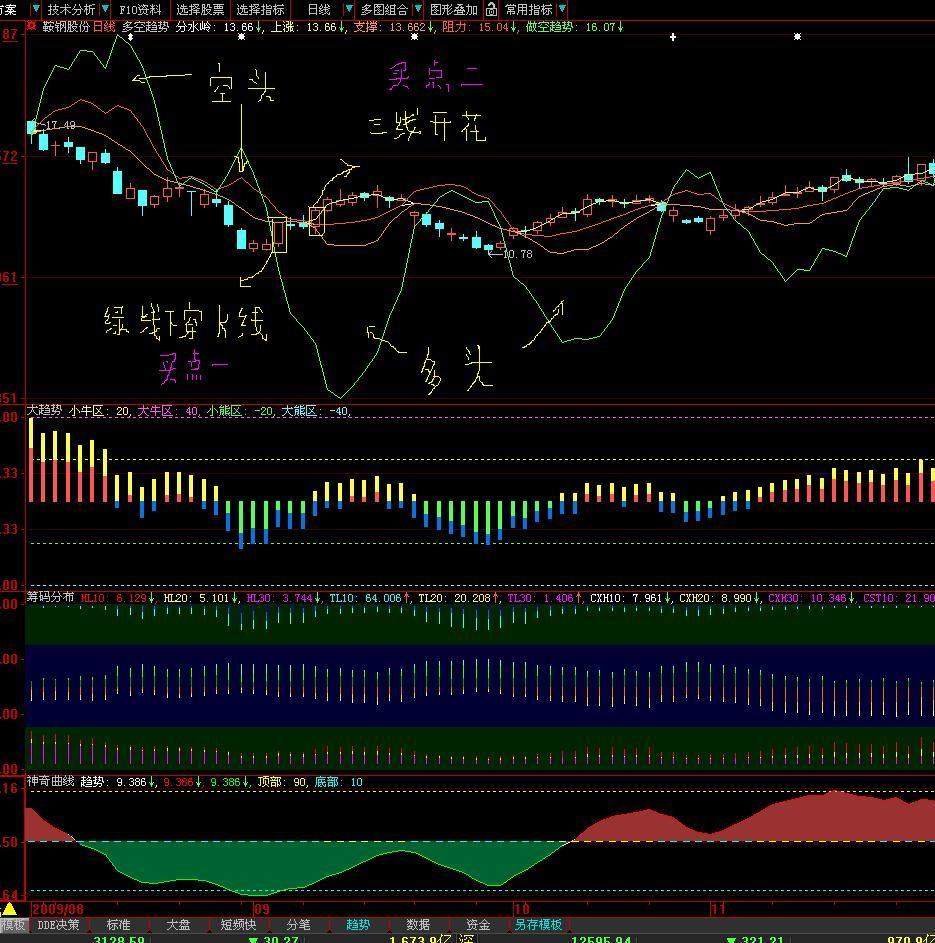Click the 鞍钢股份 stock name label
This screenshot has width=935, height=943.
[66, 27]
